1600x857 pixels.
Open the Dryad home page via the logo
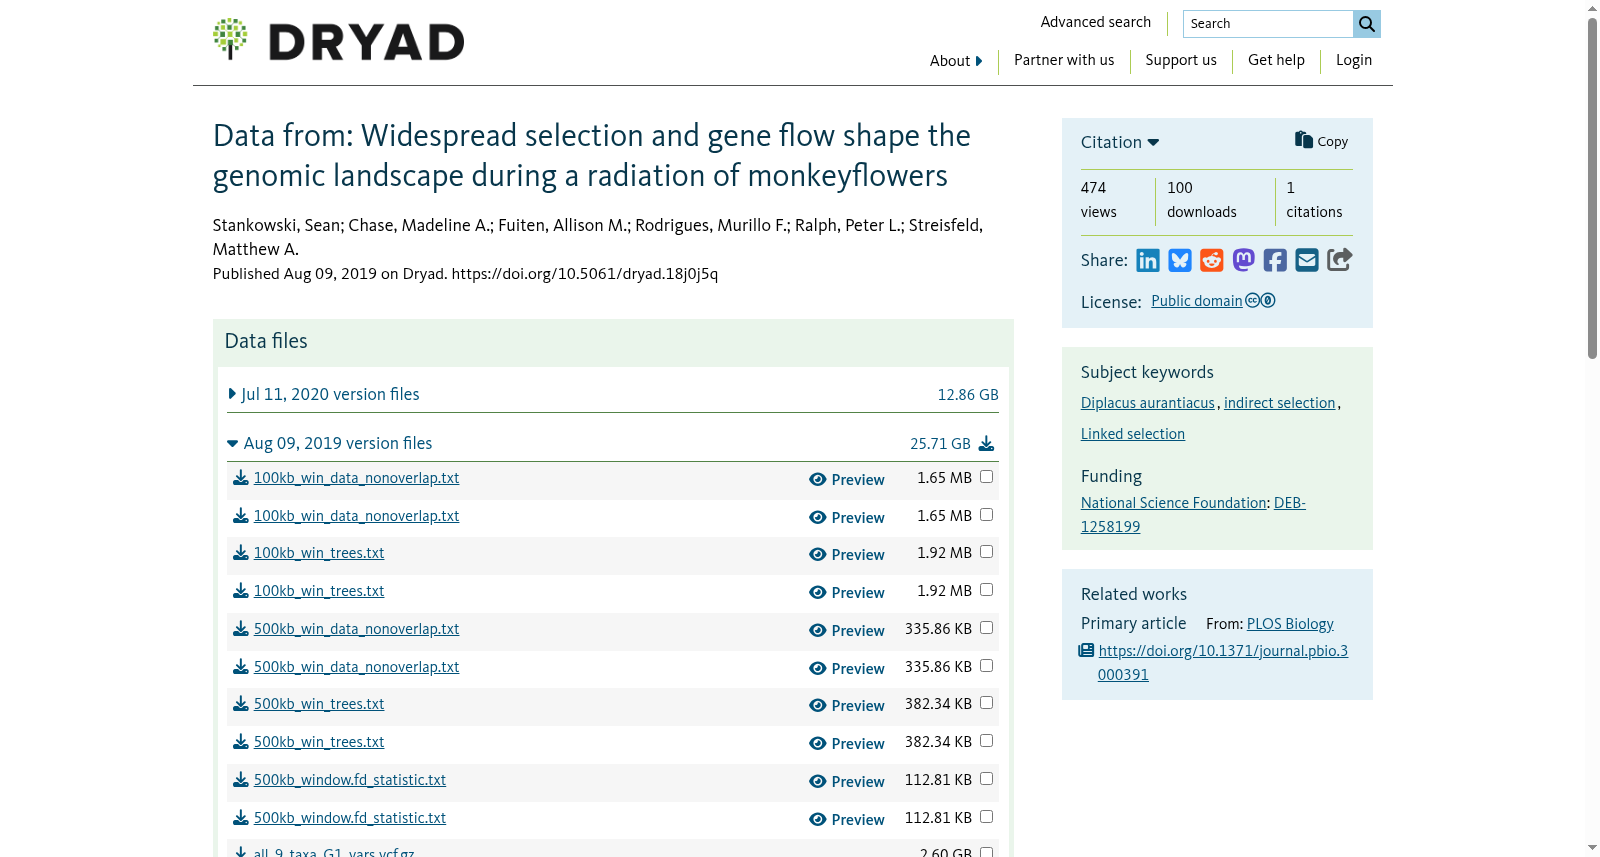coord(338,40)
